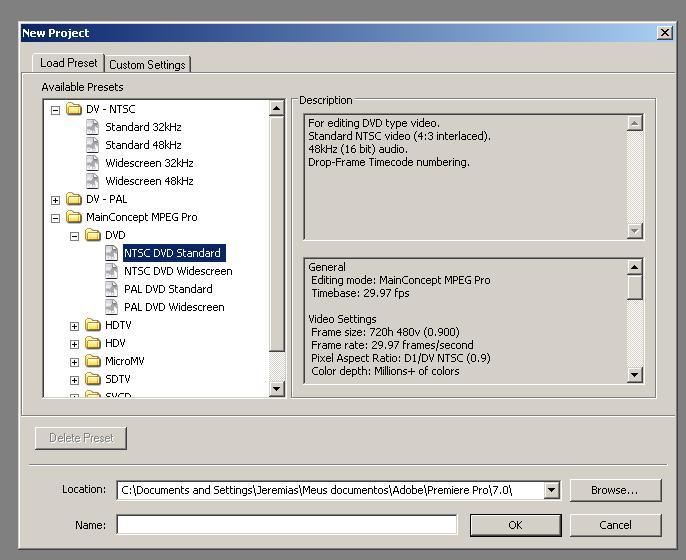Click General settings scroll down arrow
The height and width of the screenshot is (560, 686).
[634, 374]
